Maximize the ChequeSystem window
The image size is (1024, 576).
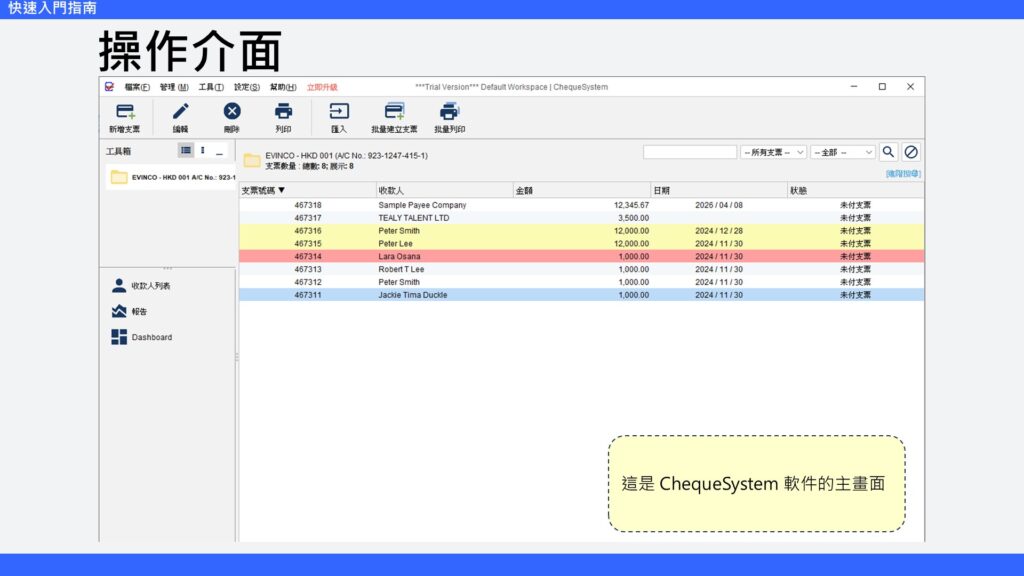click(882, 87)
